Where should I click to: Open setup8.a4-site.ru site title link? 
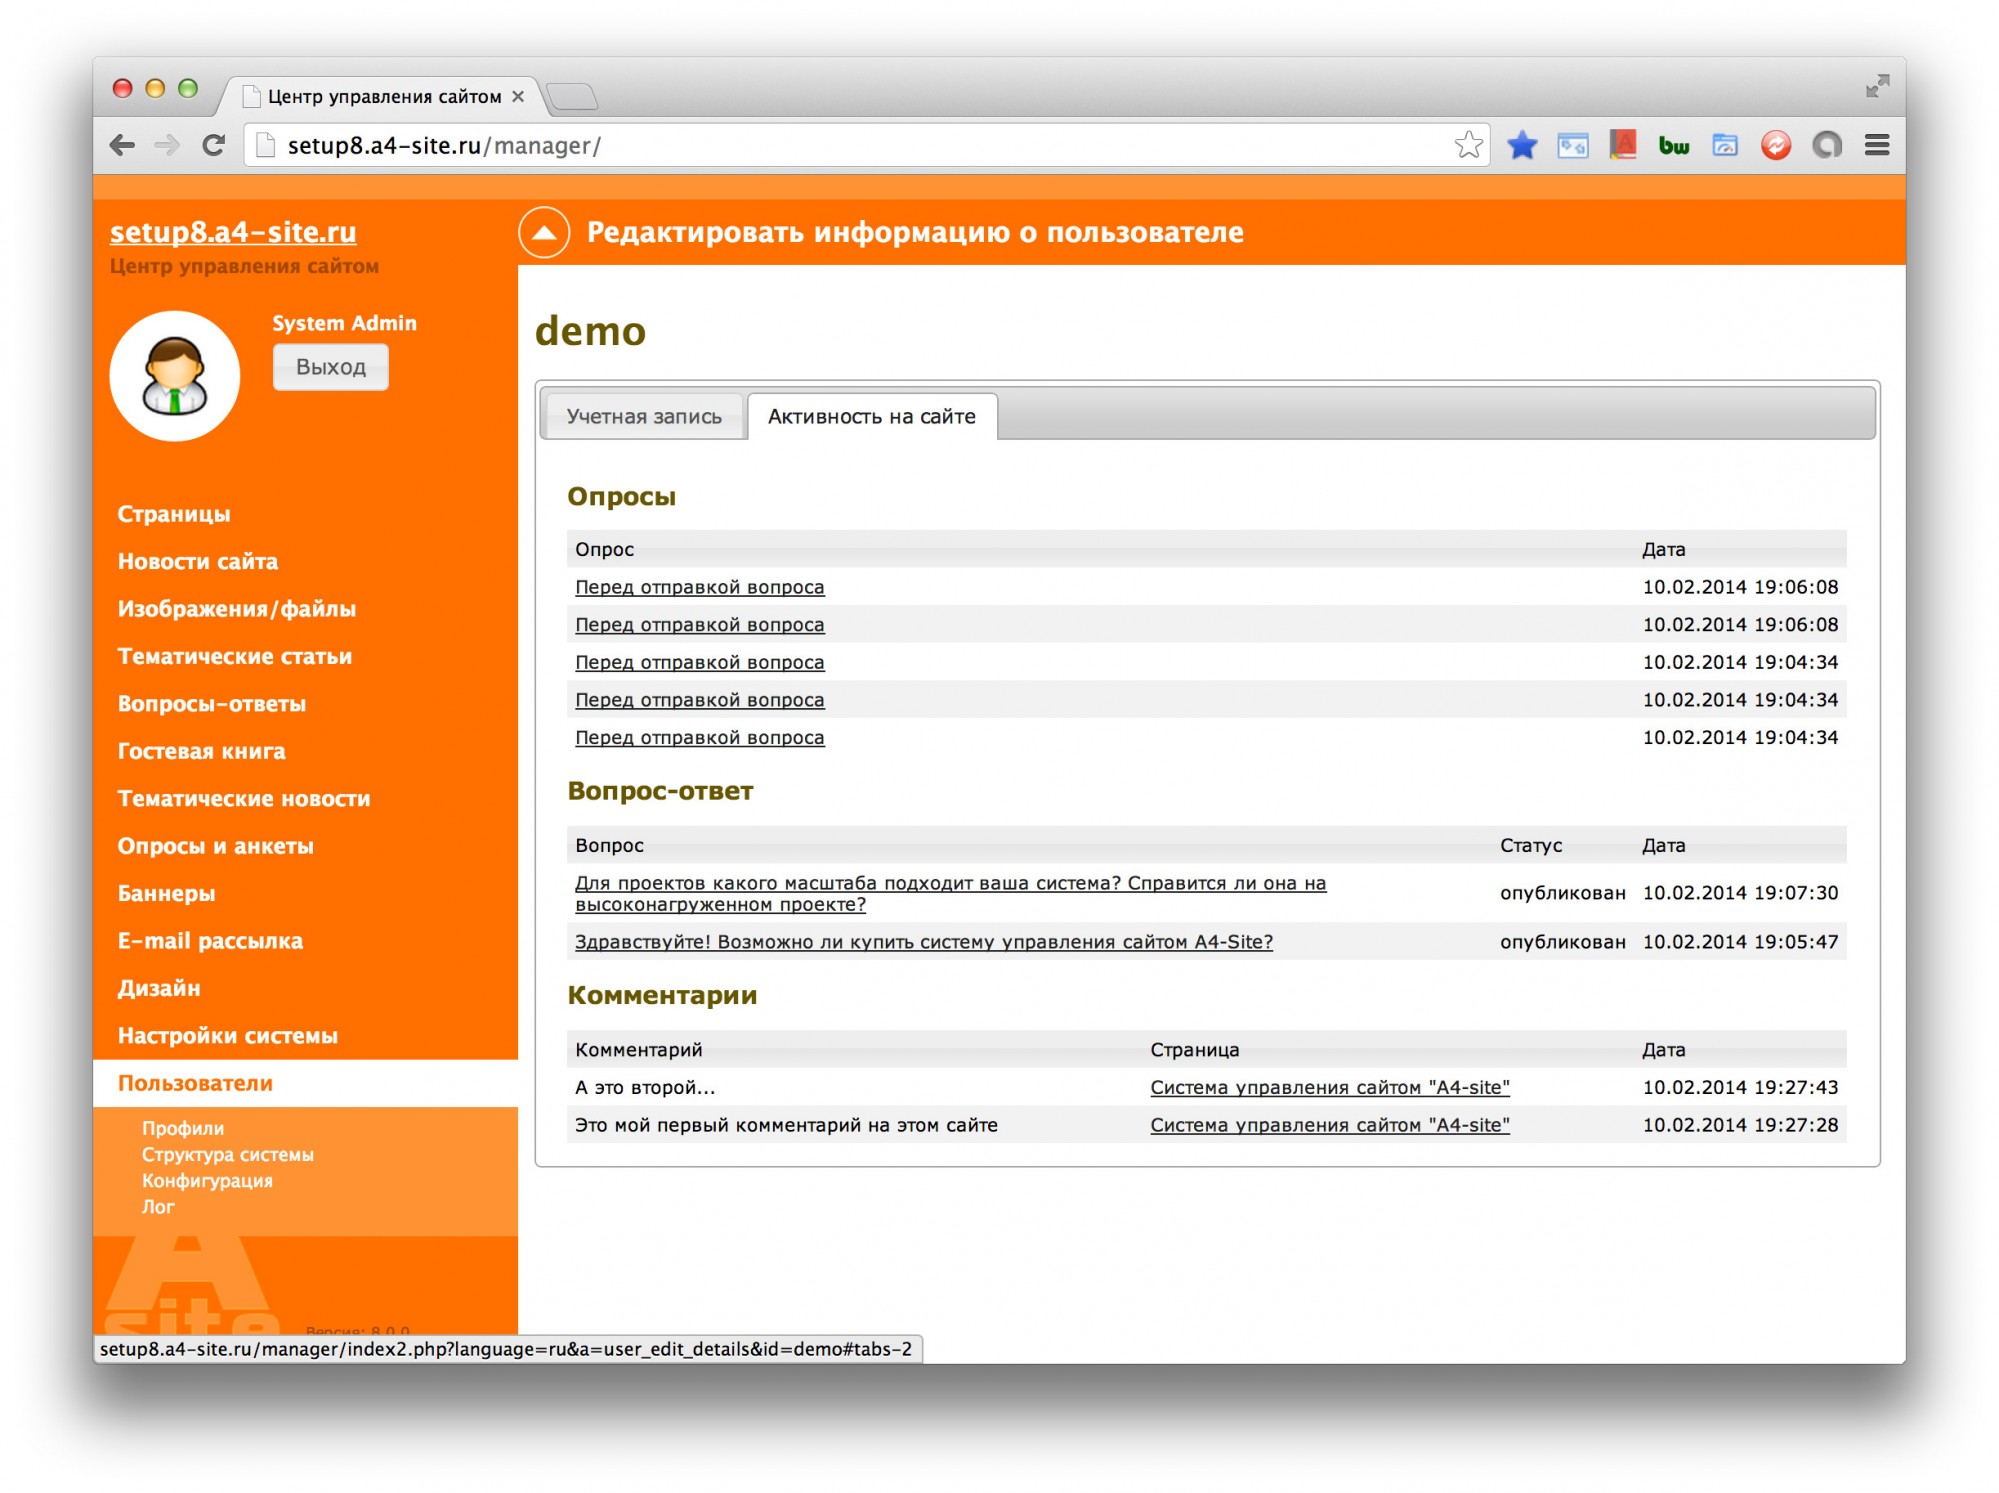tap(232, 231)
